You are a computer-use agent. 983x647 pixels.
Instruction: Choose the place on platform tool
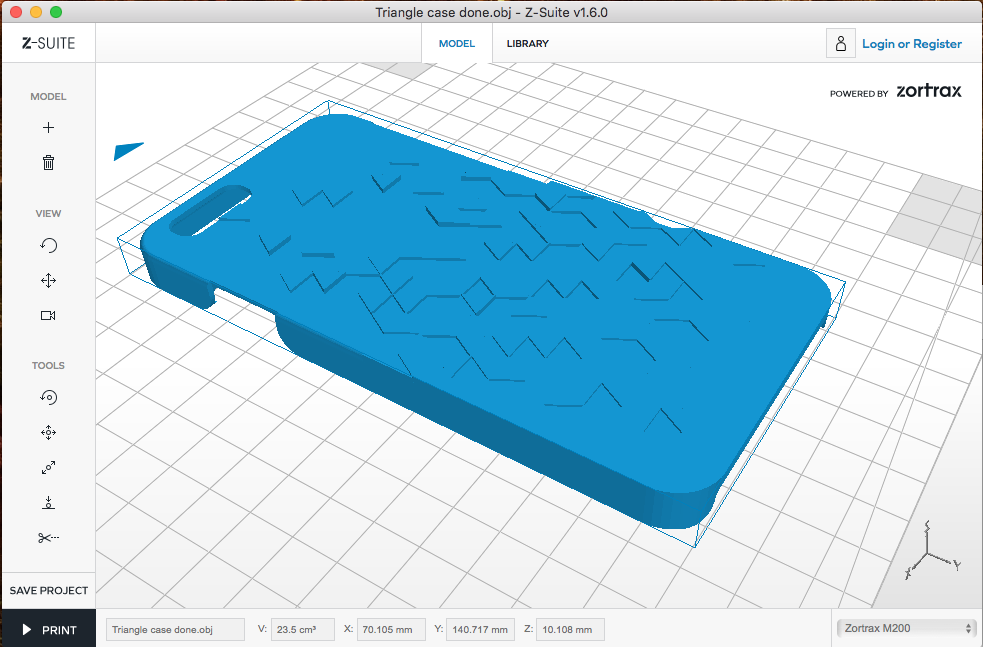48,502
